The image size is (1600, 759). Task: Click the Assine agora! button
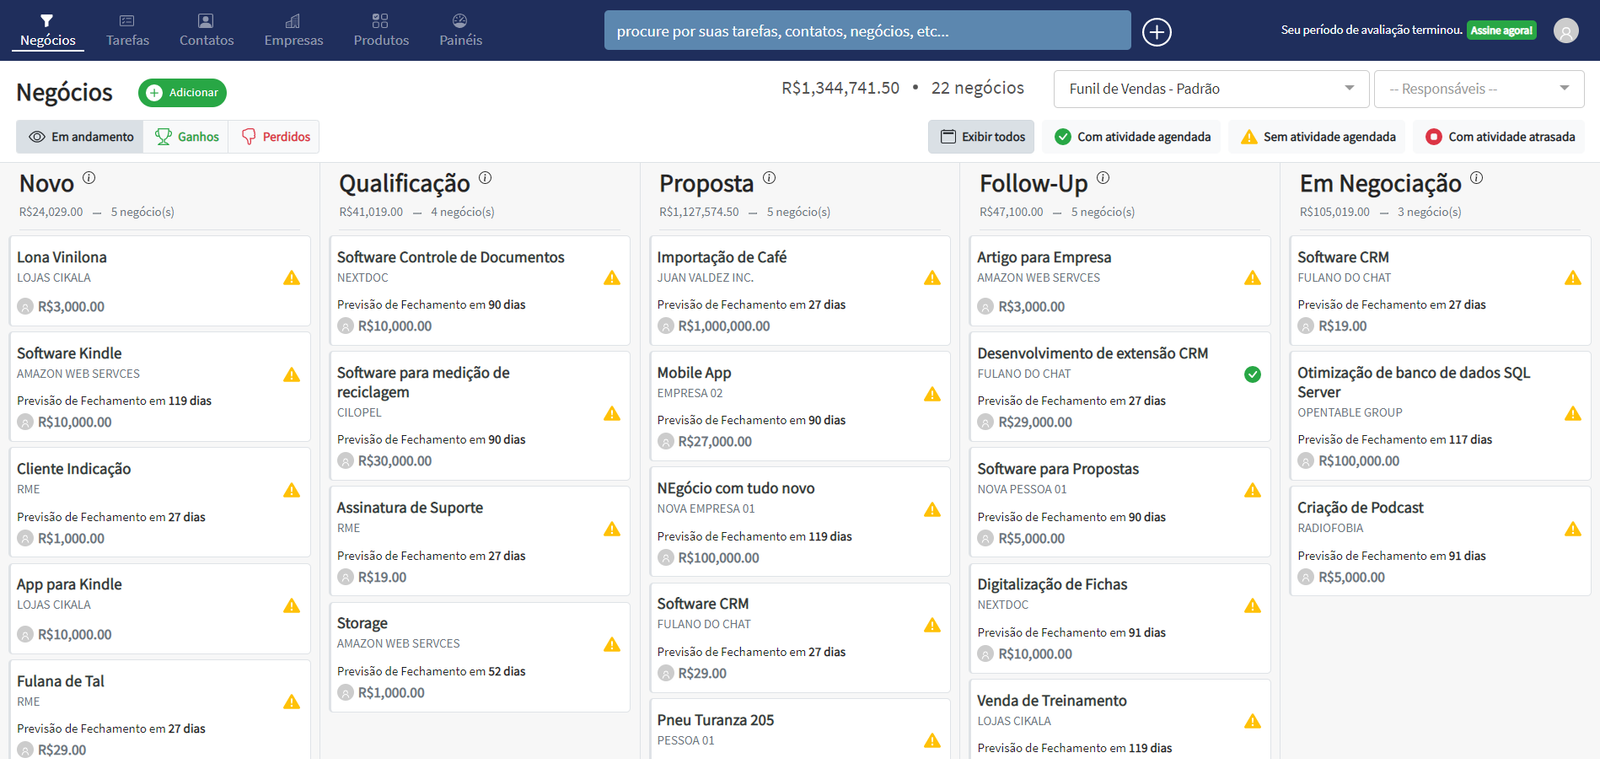point(1501,30)
